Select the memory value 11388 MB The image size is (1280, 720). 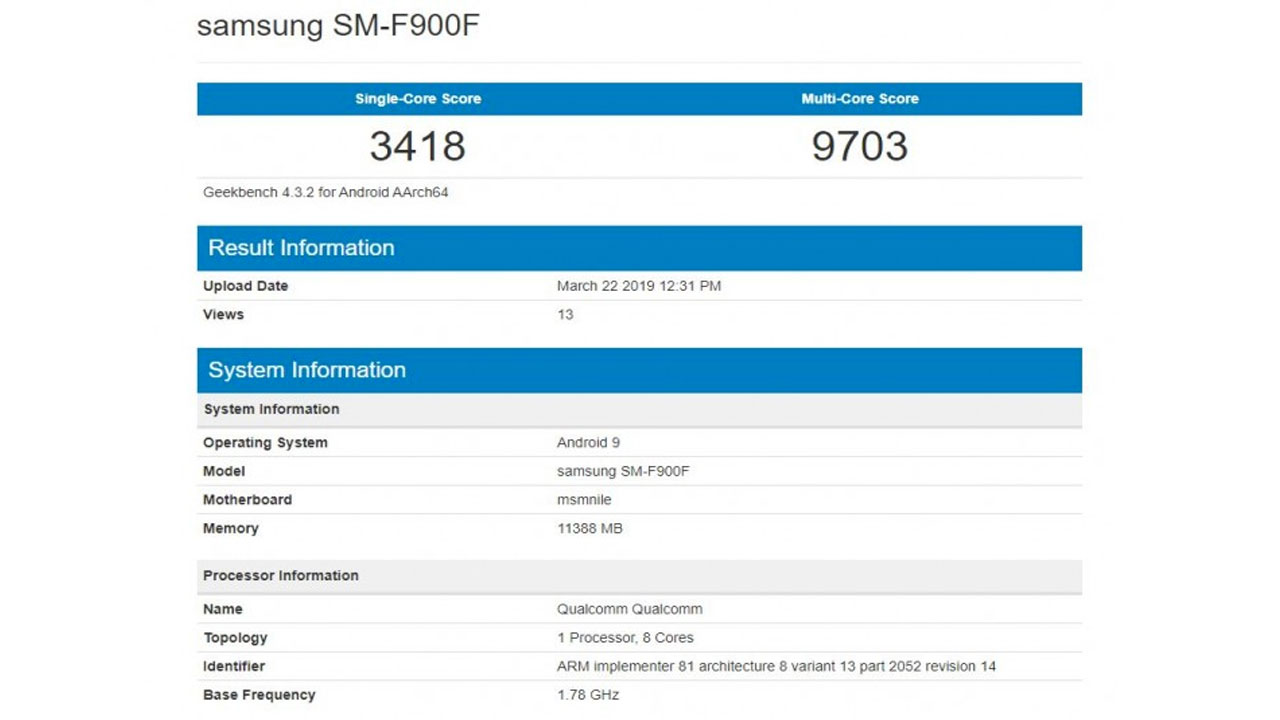(x=590, y=529)
